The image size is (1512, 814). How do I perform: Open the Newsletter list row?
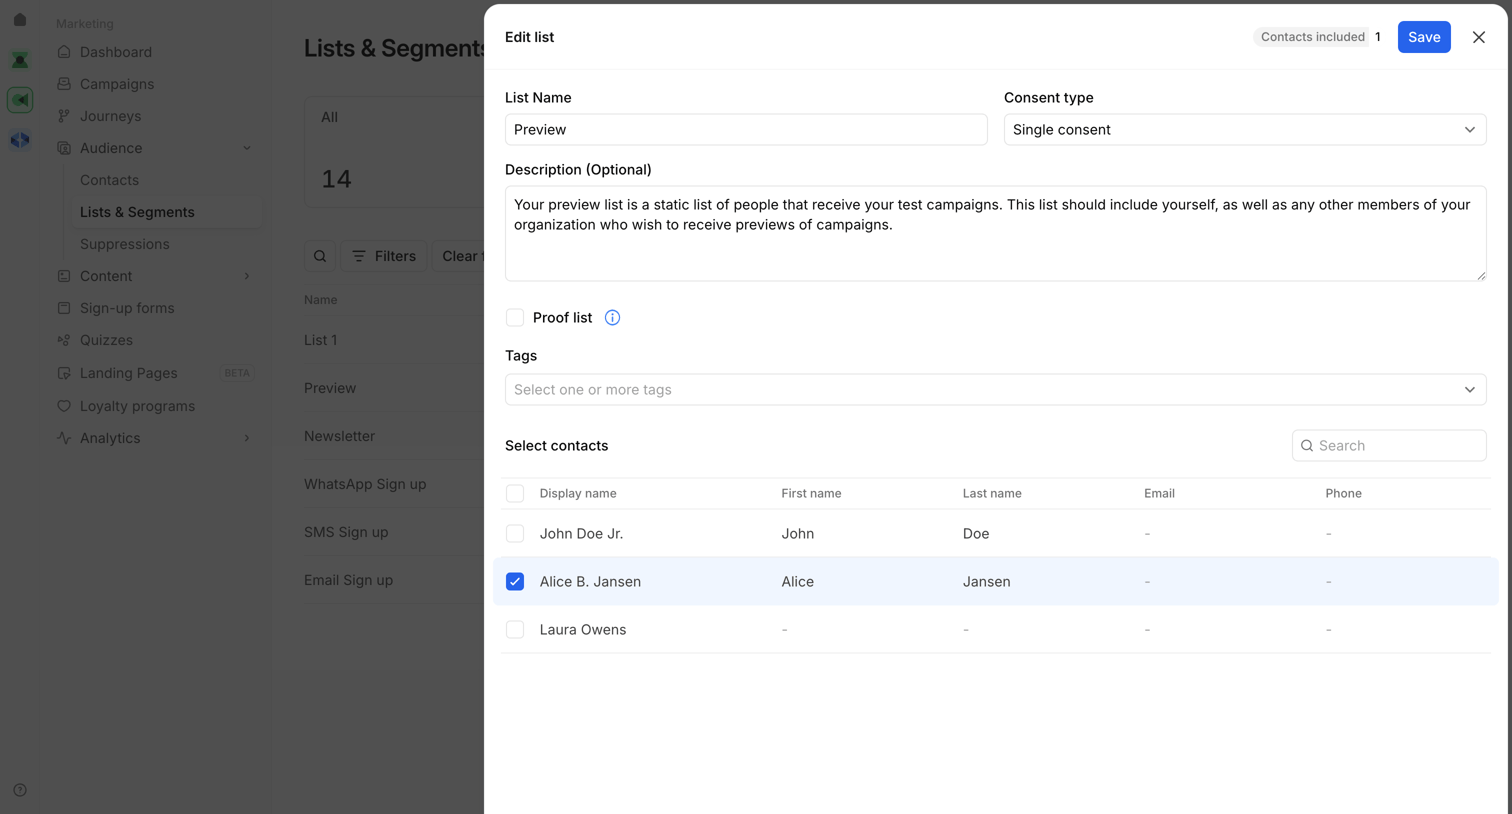(339, 436)
